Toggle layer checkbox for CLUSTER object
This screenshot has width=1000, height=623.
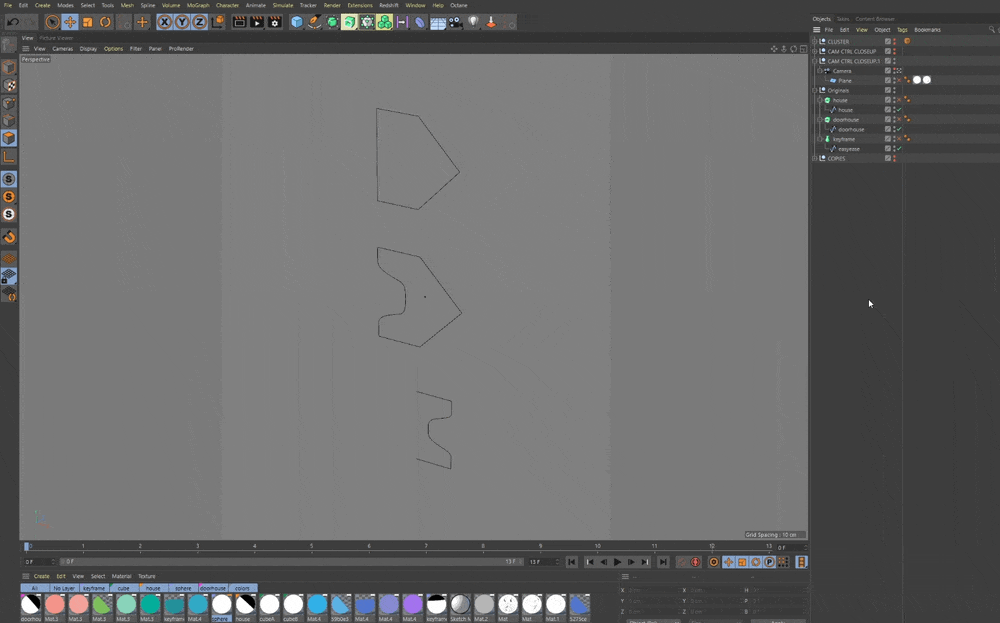pyautogui.click(x=888, y=41)
